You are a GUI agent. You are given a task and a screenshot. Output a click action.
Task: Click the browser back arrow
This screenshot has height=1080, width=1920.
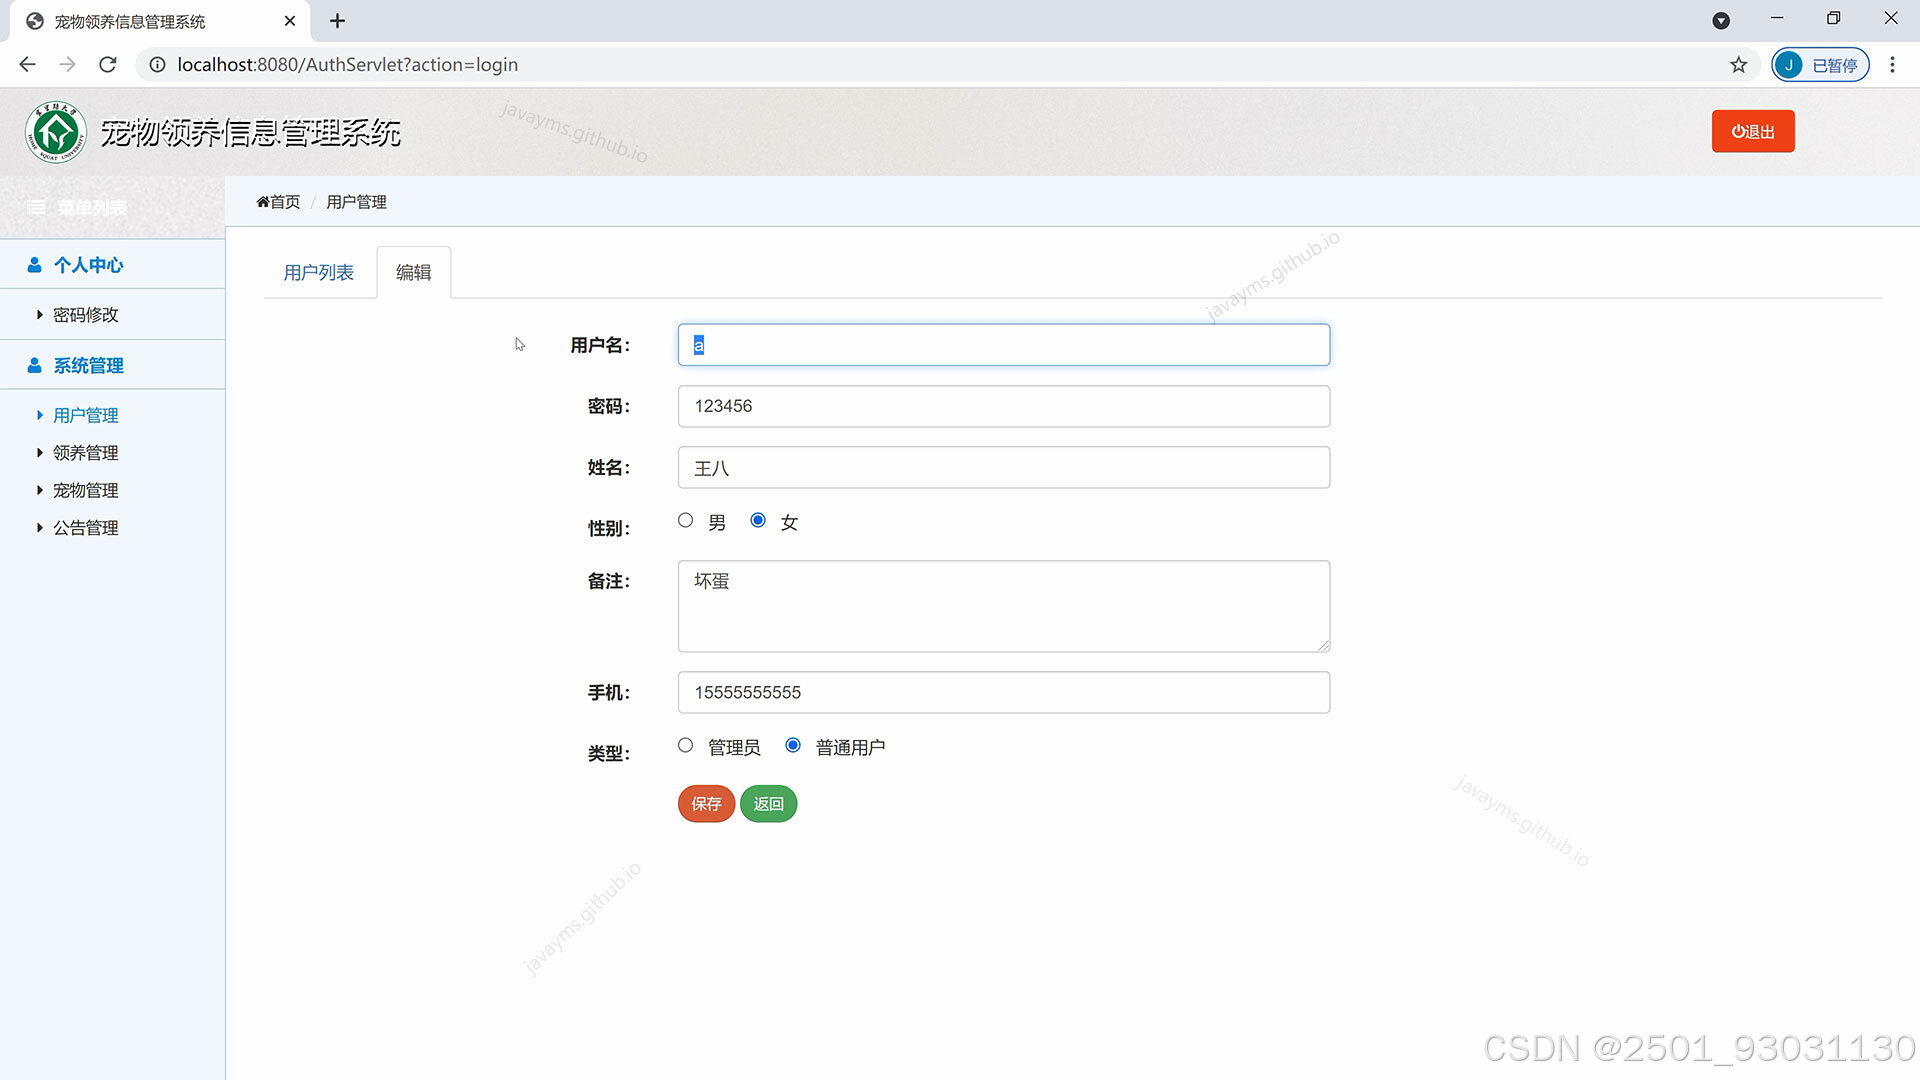[x=27, y=65]
